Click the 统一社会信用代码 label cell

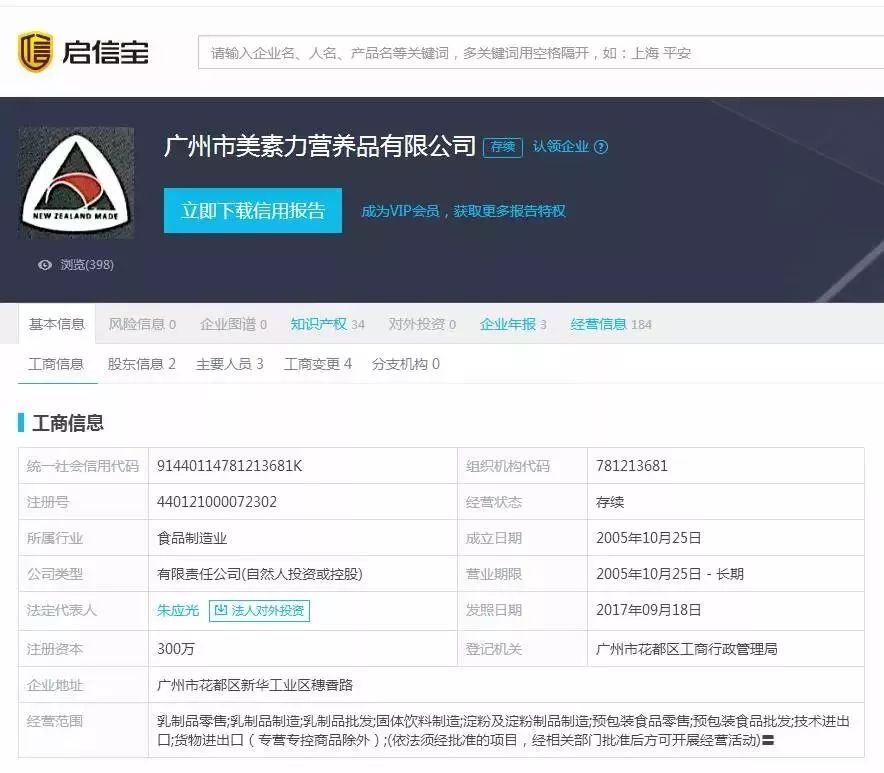(83, 466)
